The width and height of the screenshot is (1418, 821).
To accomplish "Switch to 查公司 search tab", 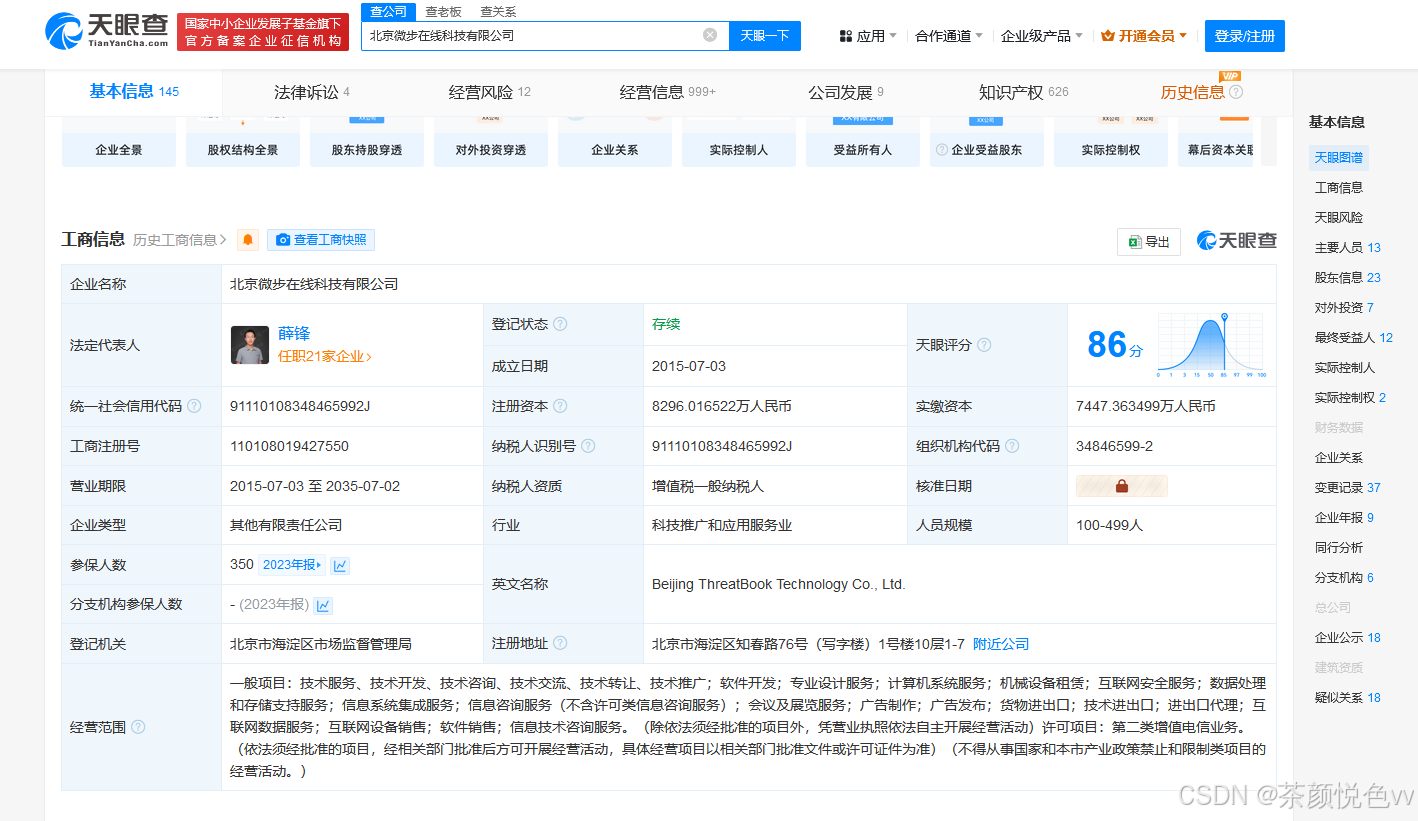I will tap(388, 12).
